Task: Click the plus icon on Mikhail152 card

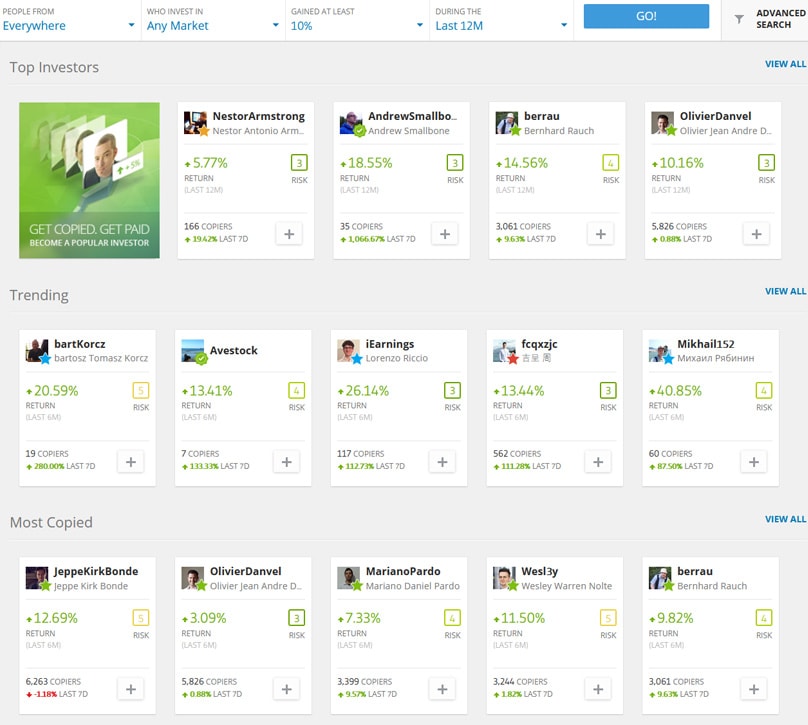Action: [753, 462]
